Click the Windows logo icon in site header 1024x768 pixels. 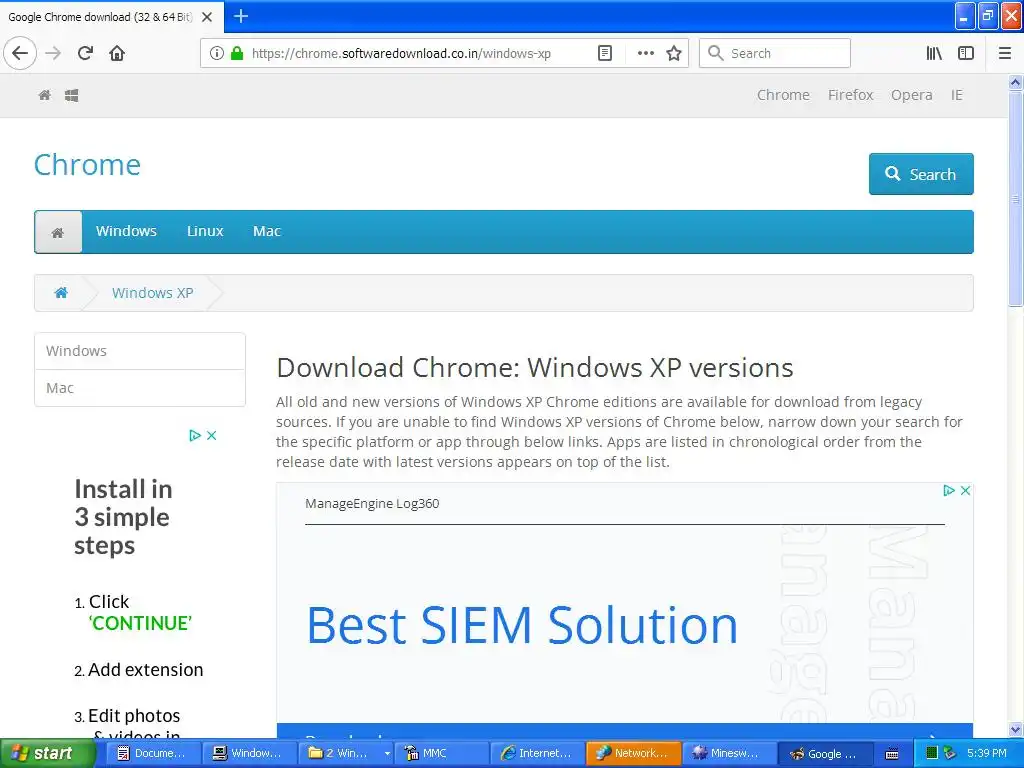click(x=72, y=95)
